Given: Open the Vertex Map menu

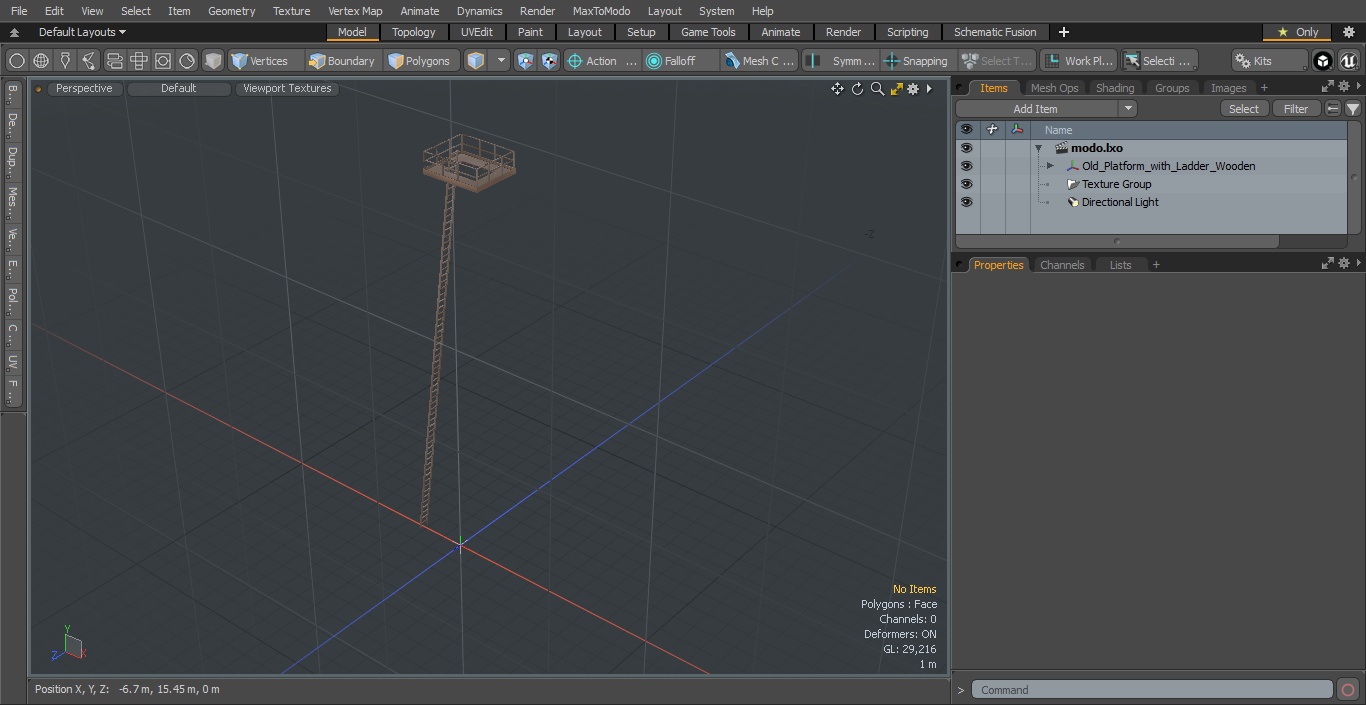Looking at the screenshot, I should click(x=355, y=11).
